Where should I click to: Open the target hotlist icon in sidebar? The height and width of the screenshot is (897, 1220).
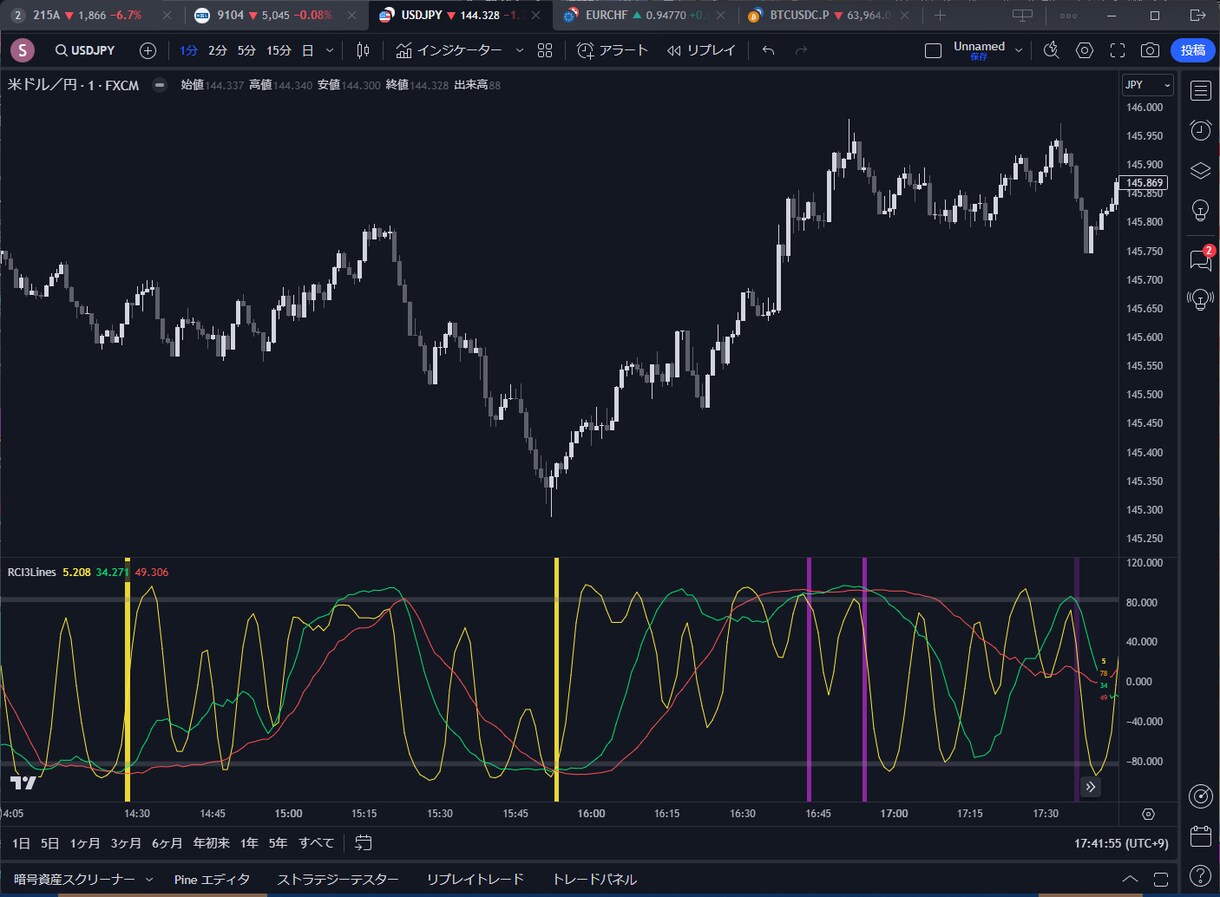coord(1201,796)
